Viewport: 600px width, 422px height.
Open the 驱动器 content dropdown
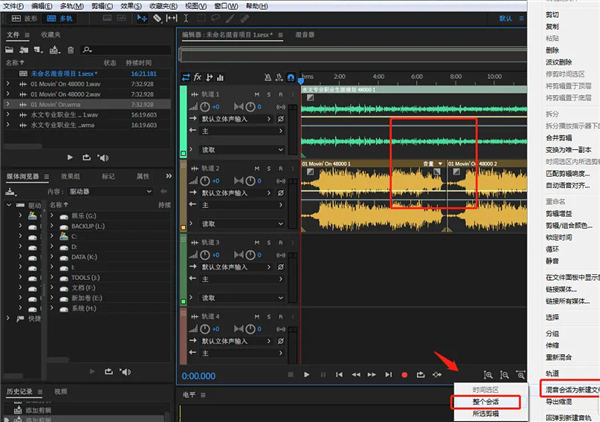pos(110,189)
